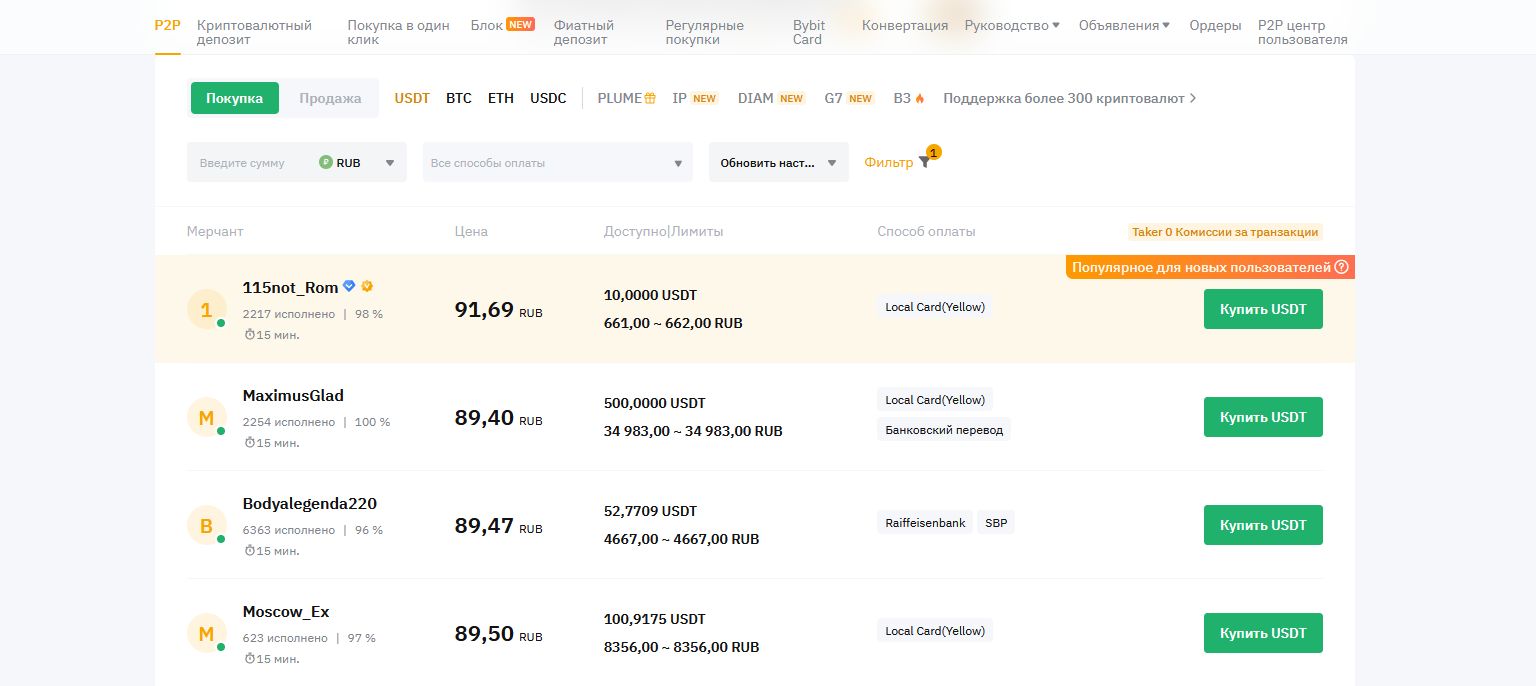Select B3 coin with flame icon
The width and height of the screenshot is (1536, 686).
pos(908,98)
